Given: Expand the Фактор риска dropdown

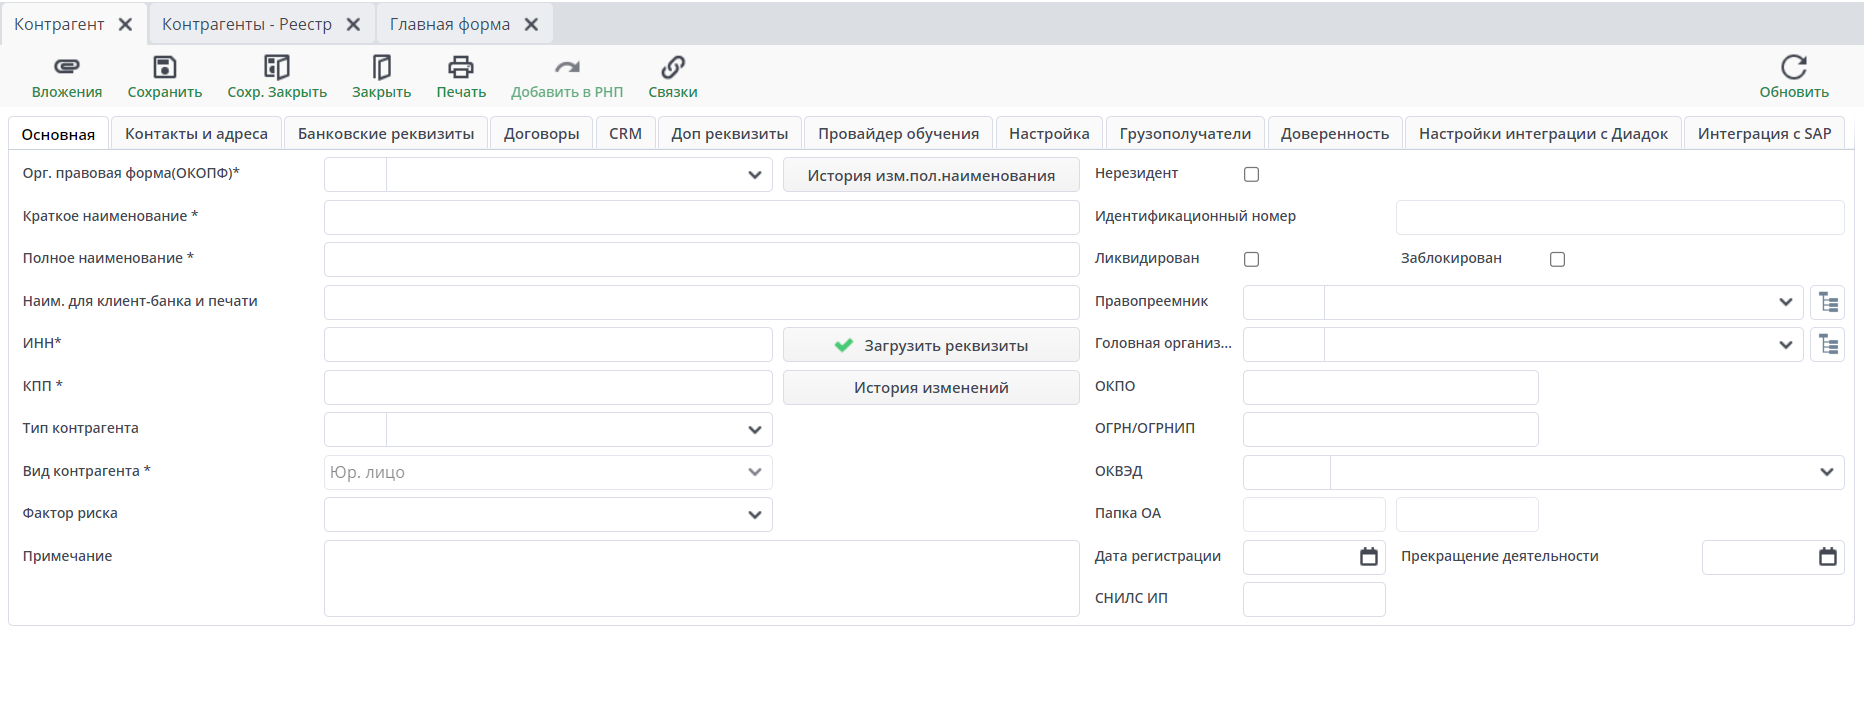Looking at the screenshot, I should tap(754, 515).
